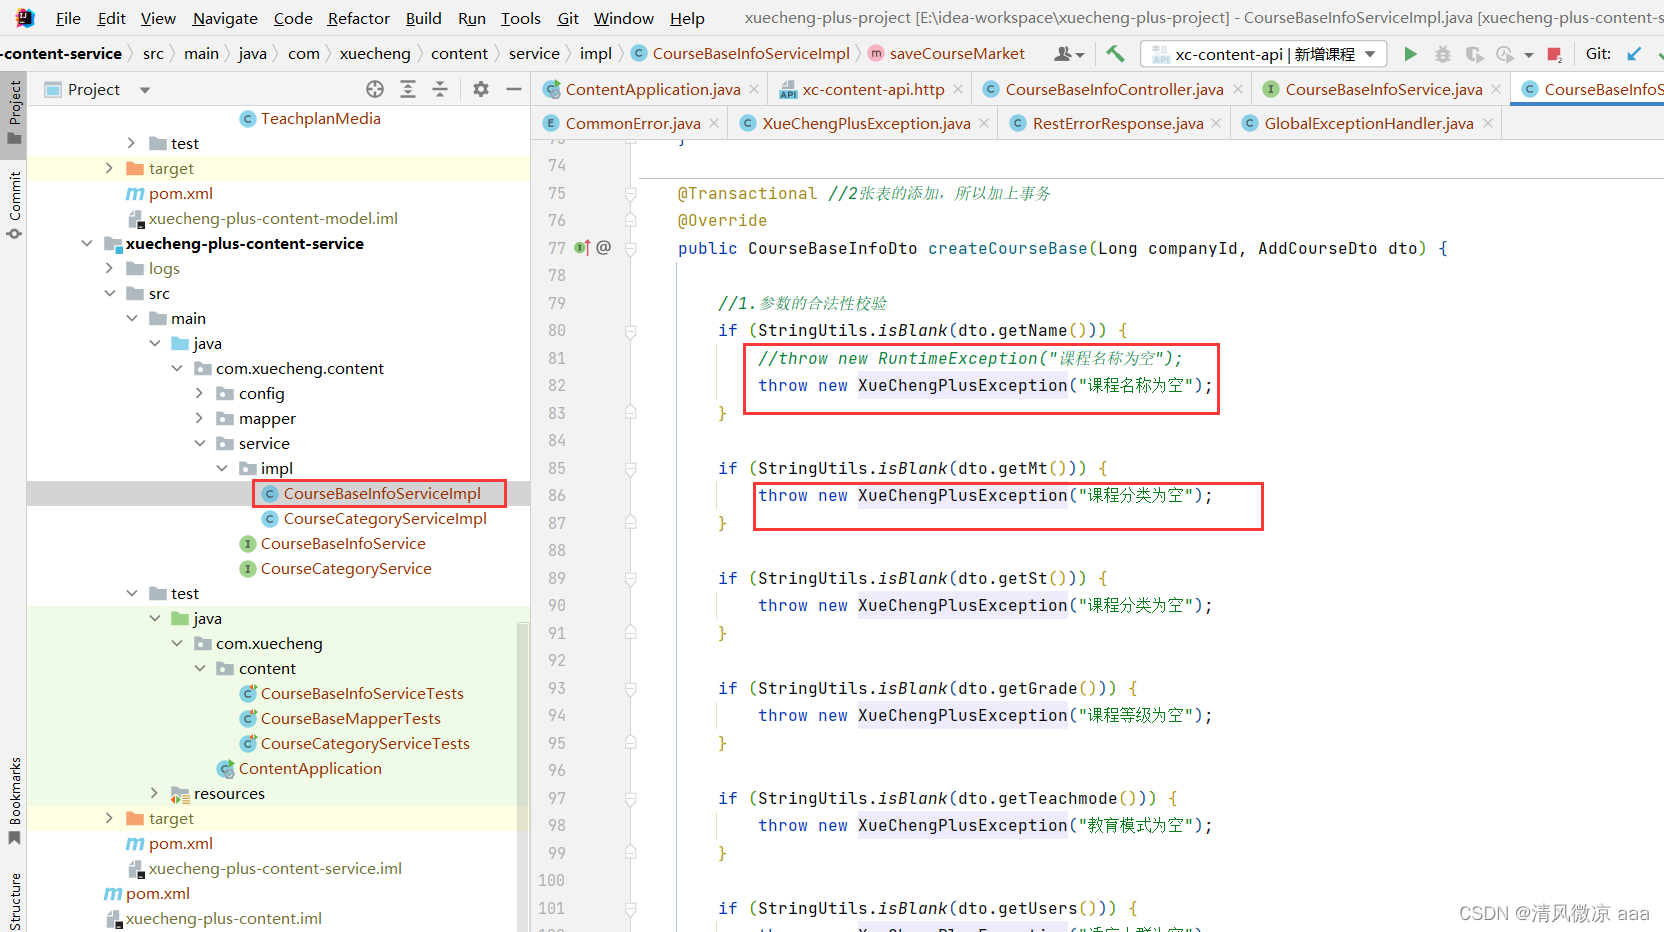Click the Debug bug icon
This screenshot has width=1664, height=932.
[x=1442, y=54]
